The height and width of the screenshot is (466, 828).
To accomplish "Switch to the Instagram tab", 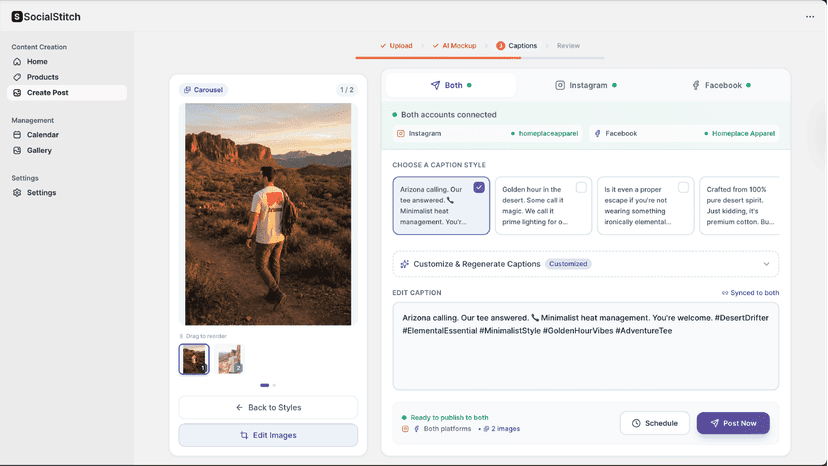I will [586, 85].
